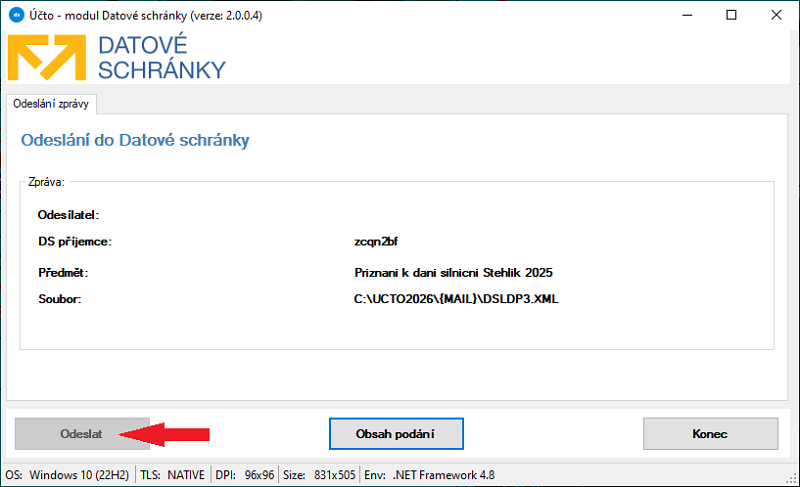Minimize the Datové schránky window

(688, 16)
